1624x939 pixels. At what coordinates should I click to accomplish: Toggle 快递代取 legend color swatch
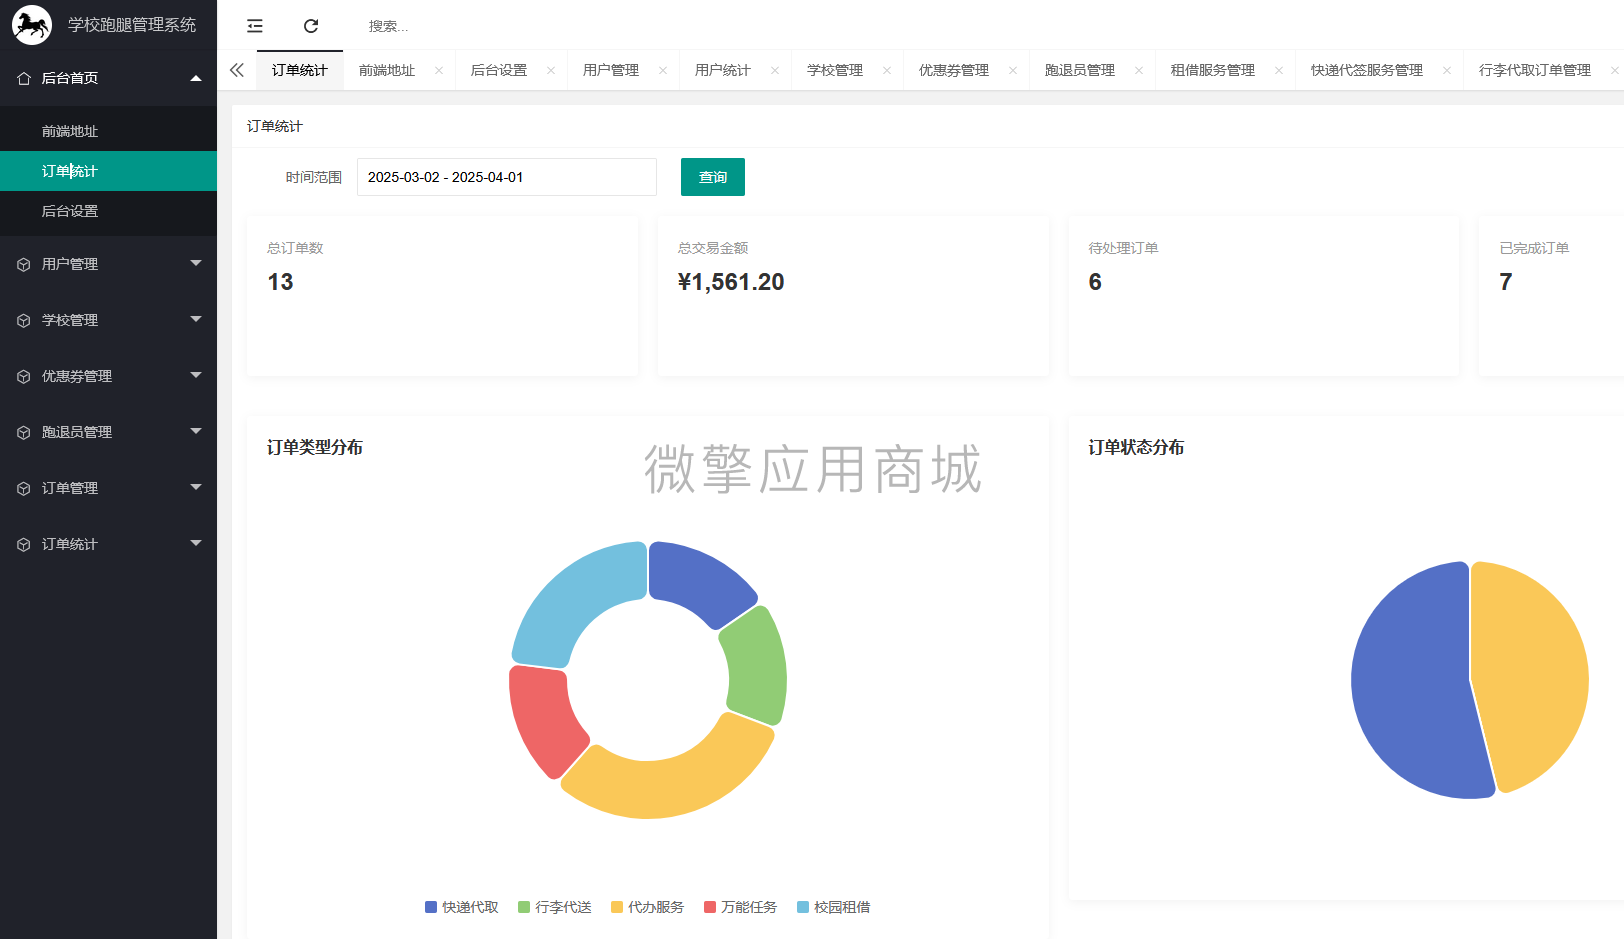431,907
